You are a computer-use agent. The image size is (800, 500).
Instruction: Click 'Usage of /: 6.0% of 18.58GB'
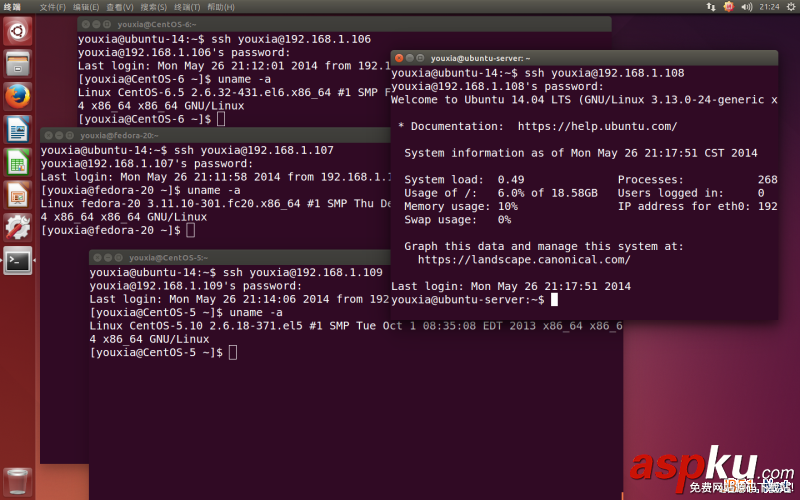[501, 193]
